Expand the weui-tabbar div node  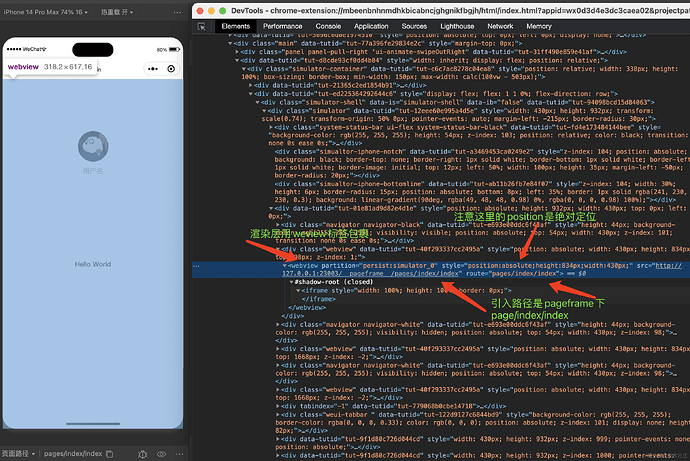pyautogui.click(x=278, y=414)
